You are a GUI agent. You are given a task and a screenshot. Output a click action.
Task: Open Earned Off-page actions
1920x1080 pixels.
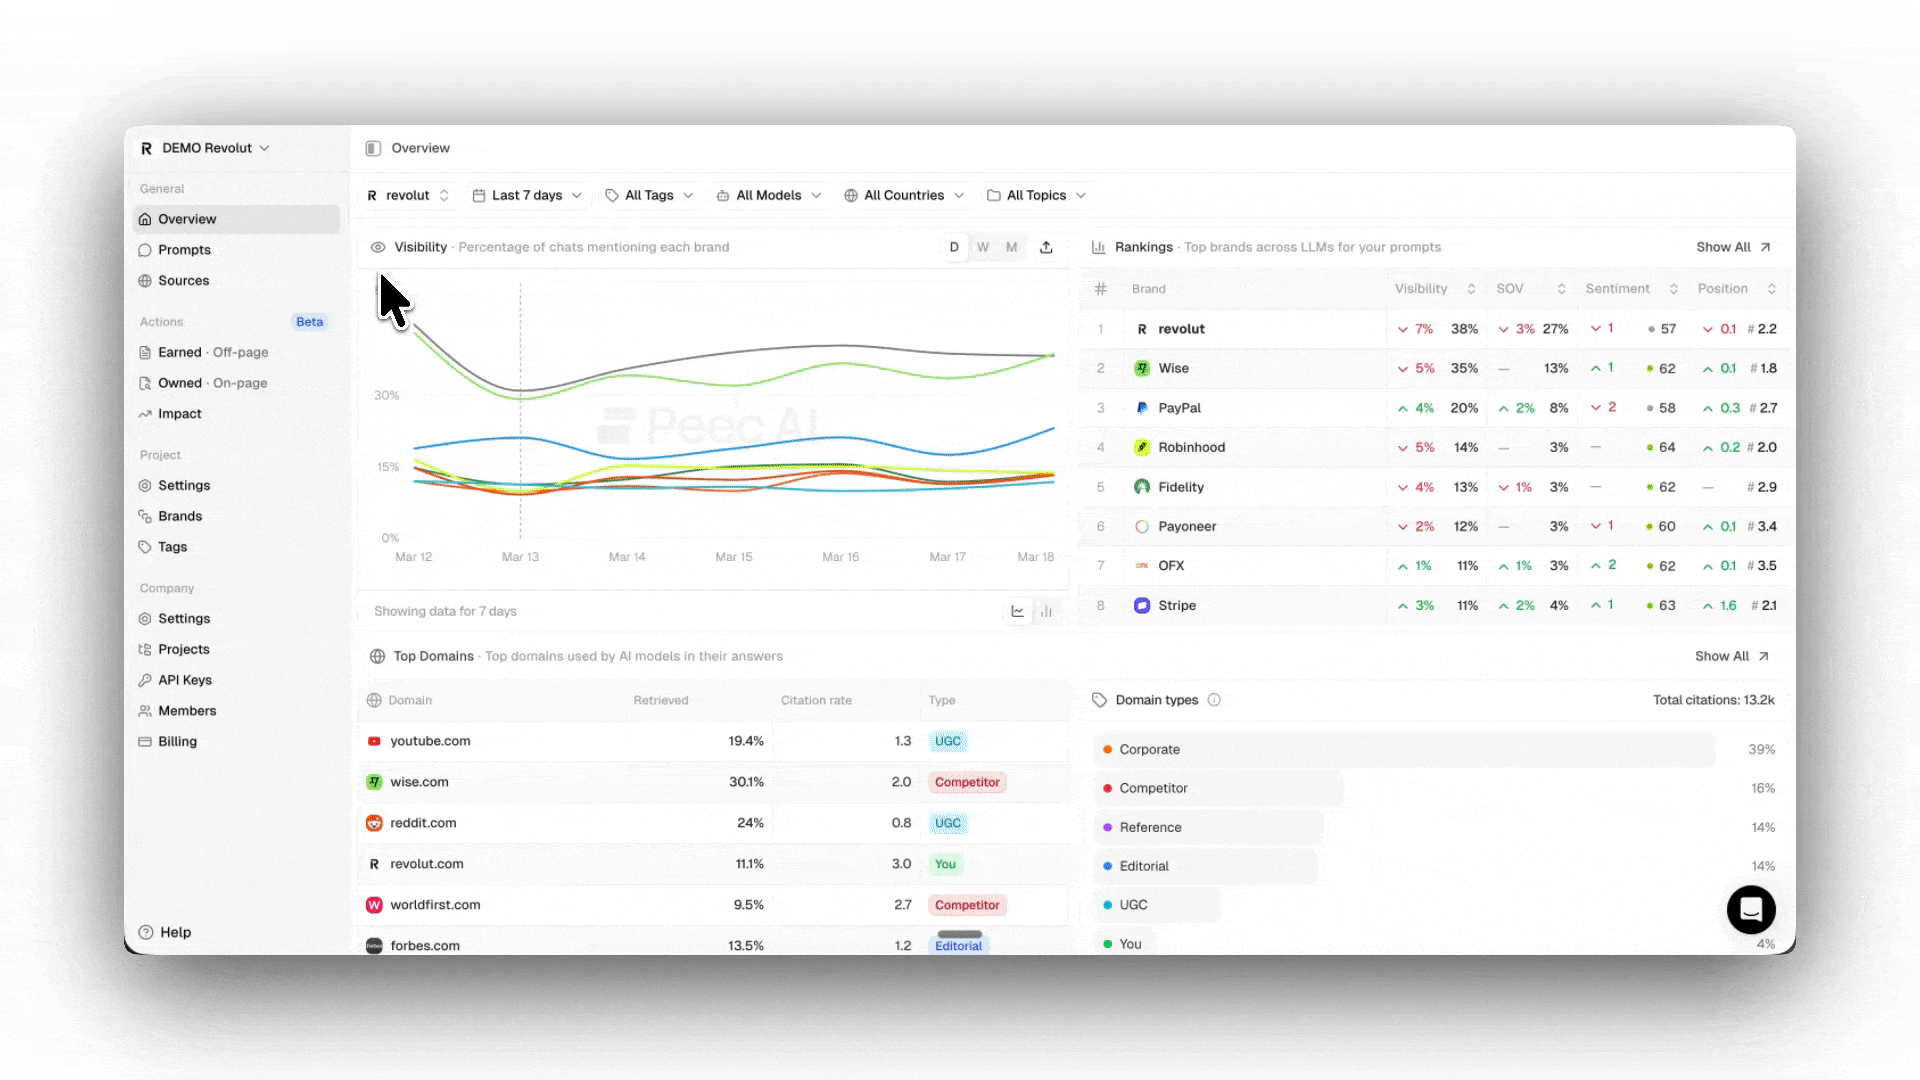coord(236,352)
